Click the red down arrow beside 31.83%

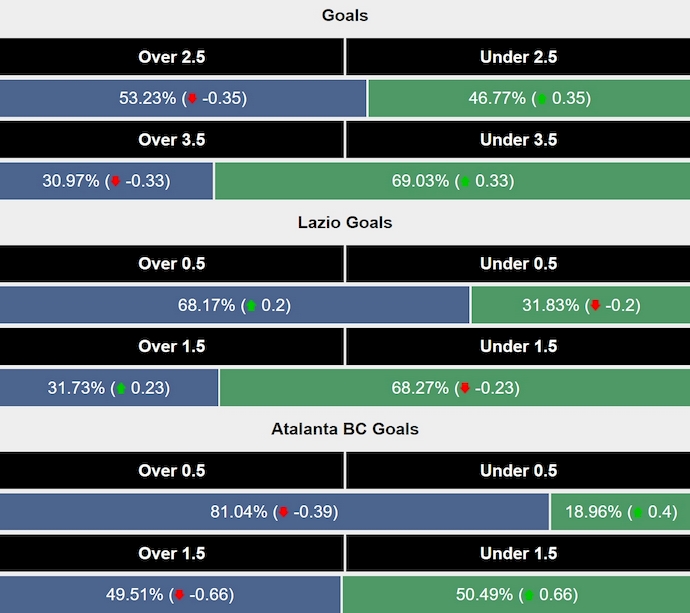pos(595,305)
